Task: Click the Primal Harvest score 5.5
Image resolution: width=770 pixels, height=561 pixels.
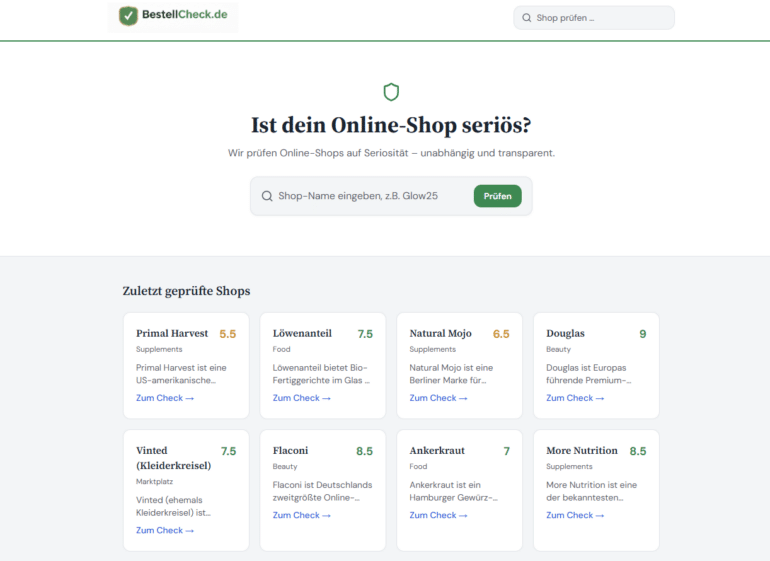Action: 228,334
